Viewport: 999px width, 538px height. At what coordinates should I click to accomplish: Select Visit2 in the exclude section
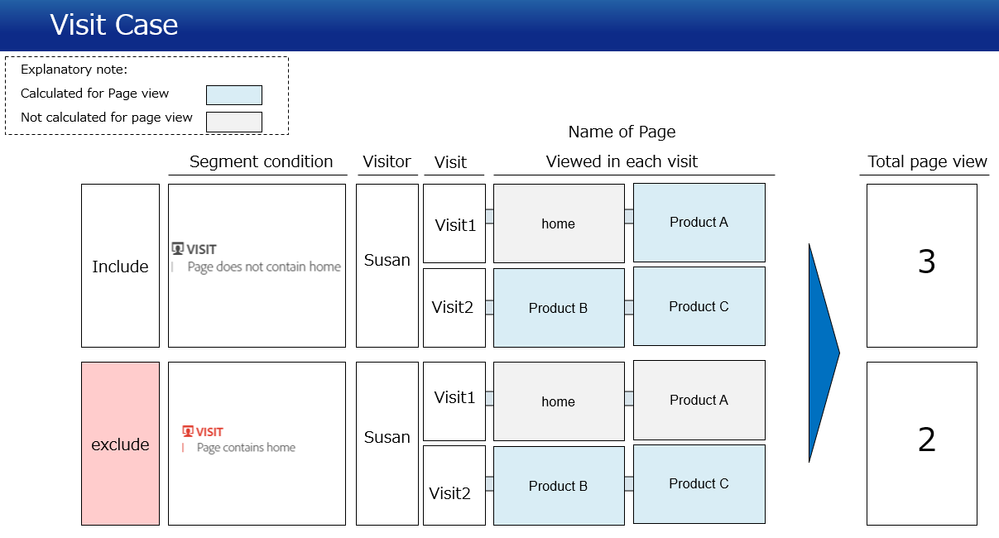(454, 486)
